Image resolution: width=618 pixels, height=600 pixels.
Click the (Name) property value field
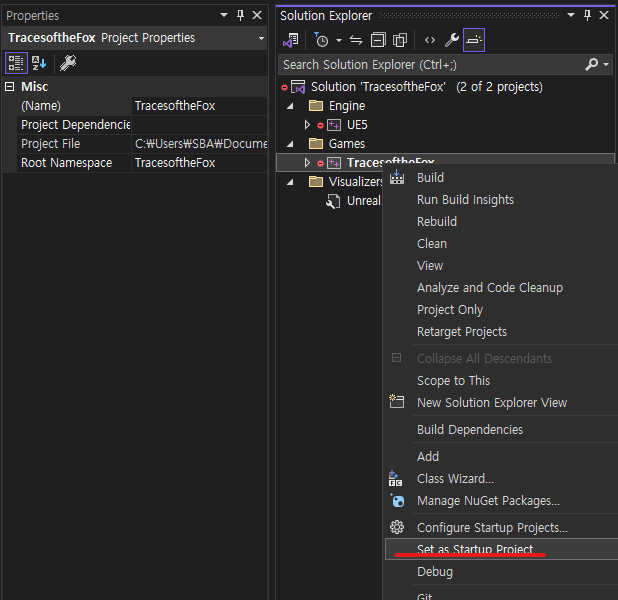(200, 106)
